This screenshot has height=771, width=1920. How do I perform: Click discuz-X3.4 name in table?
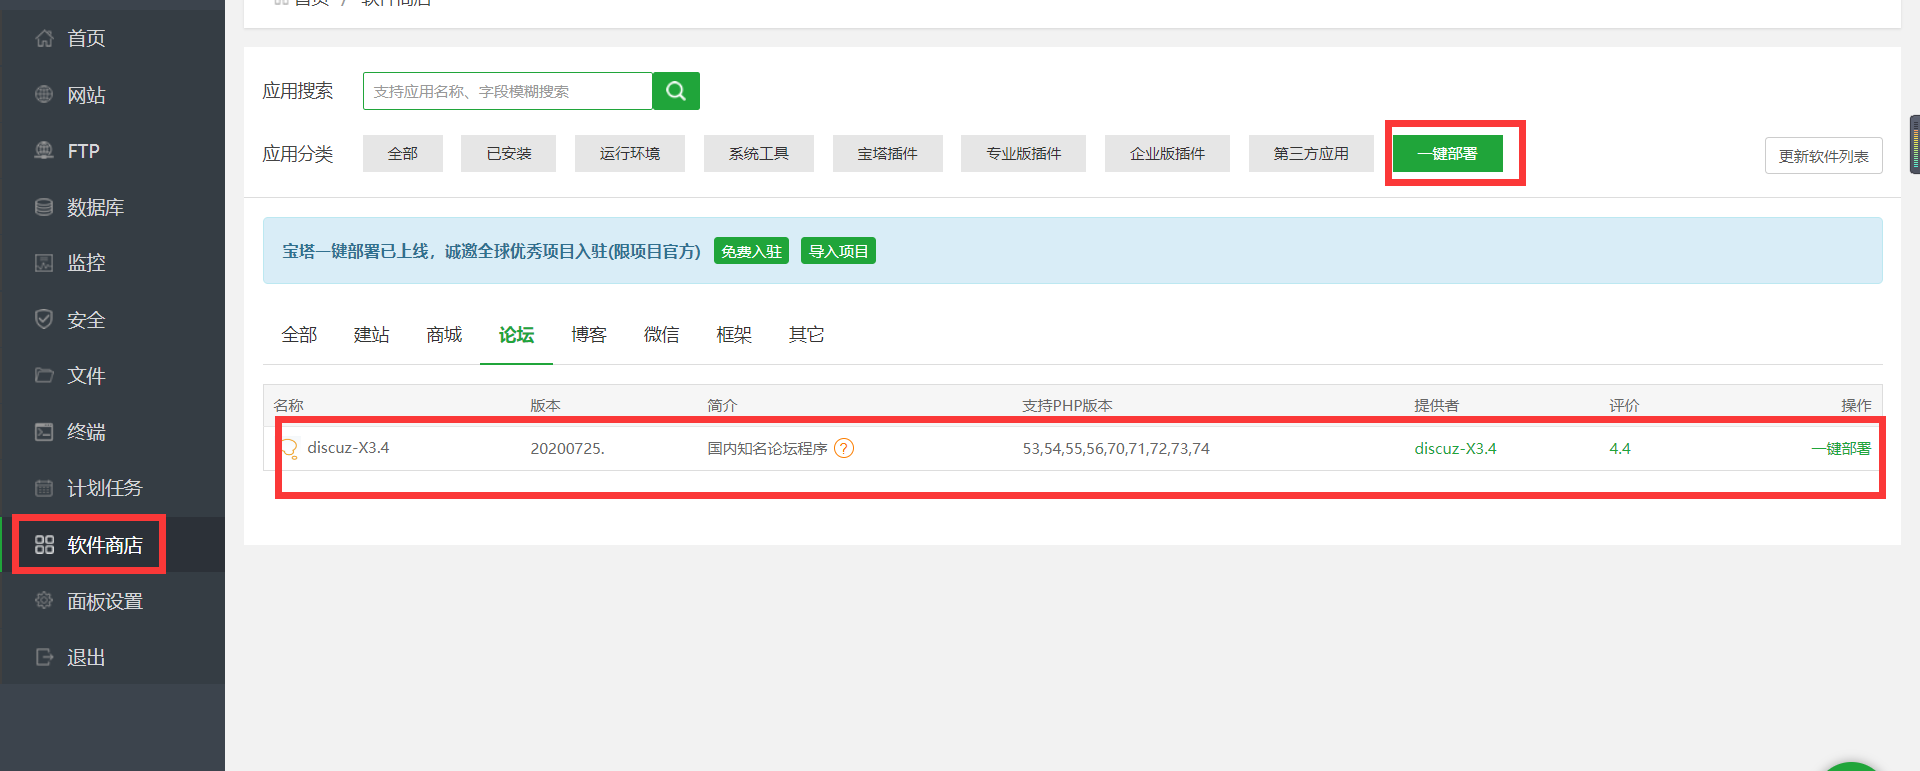click(348, 448)
